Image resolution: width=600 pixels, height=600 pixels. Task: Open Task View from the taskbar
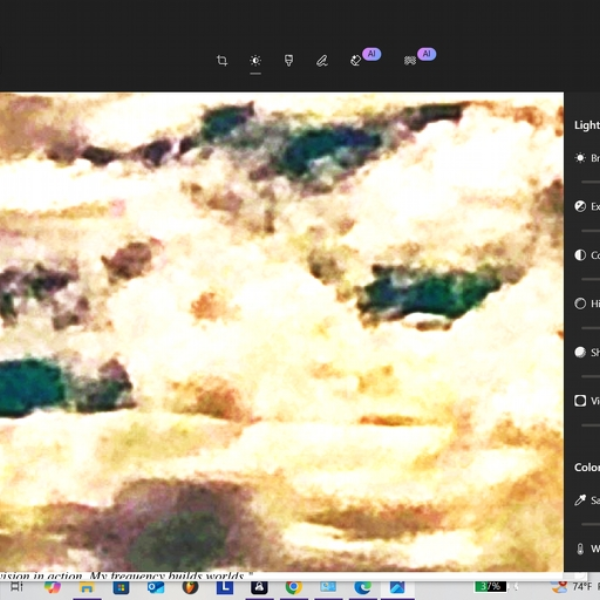click(17, 587)
